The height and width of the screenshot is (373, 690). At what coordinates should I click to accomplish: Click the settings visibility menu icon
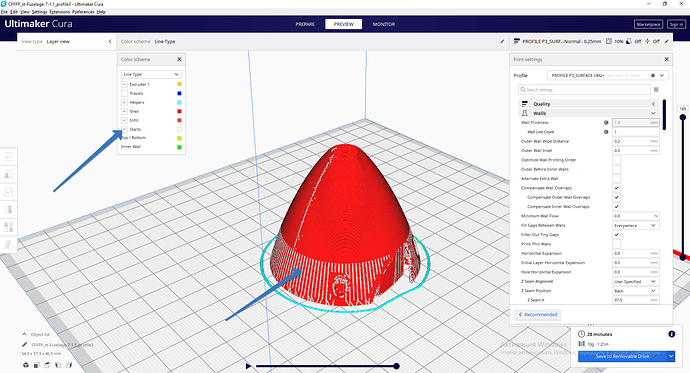pyautogui.click(x=656, y=90)
